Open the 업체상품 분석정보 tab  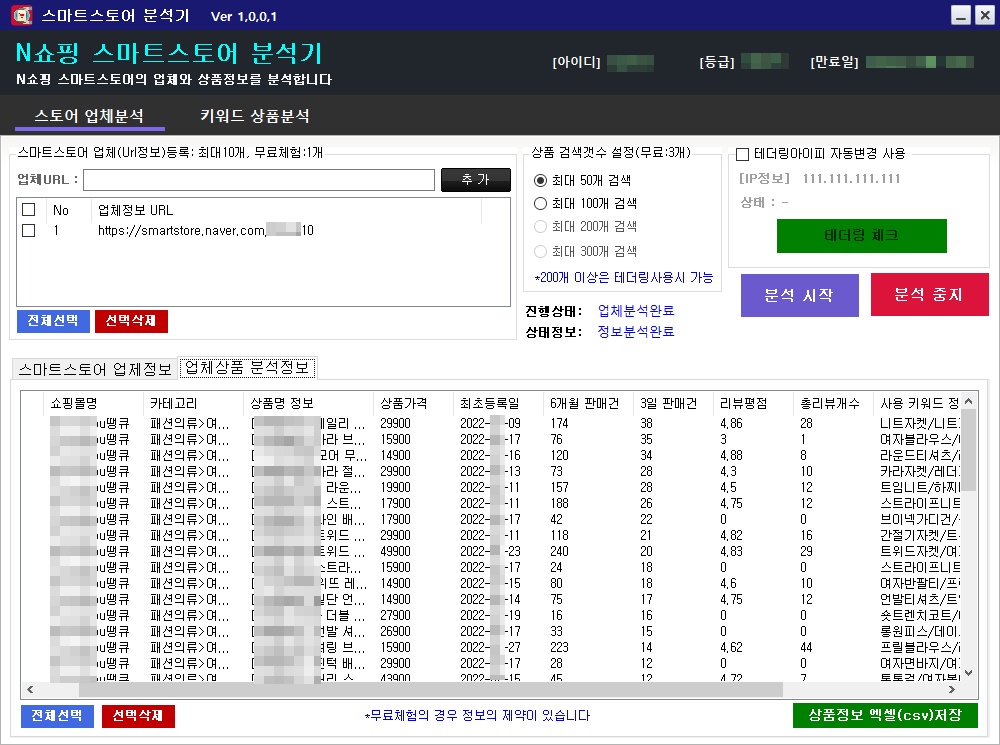coord(247,368)
